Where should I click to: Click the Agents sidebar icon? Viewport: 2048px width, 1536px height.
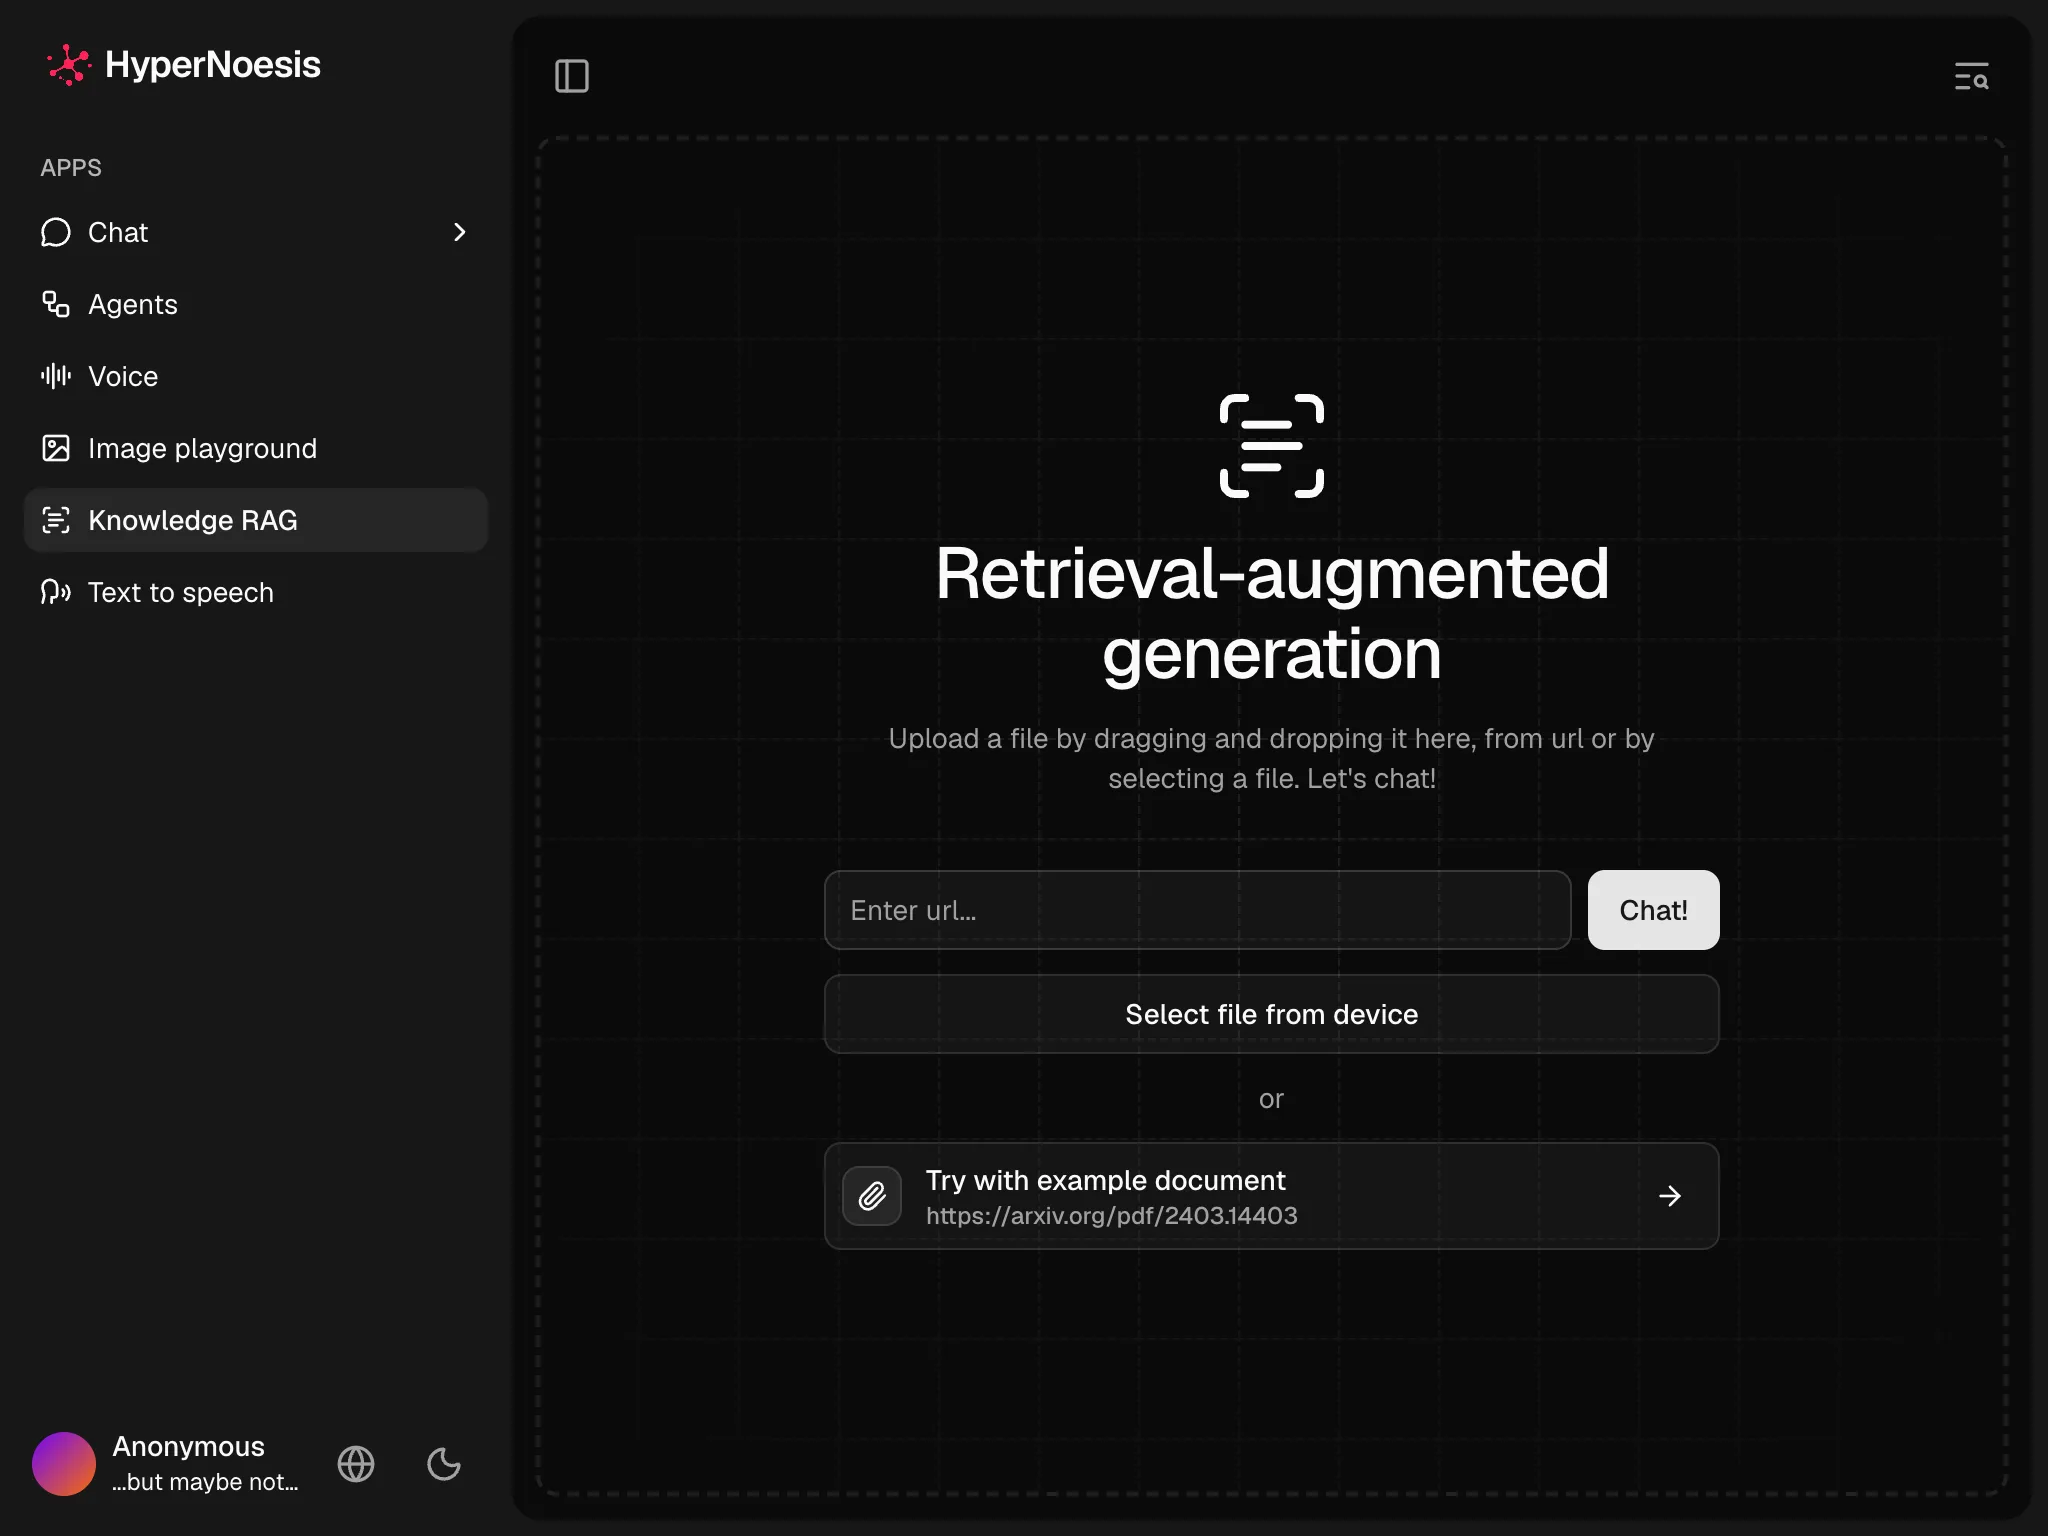(56, 304)
